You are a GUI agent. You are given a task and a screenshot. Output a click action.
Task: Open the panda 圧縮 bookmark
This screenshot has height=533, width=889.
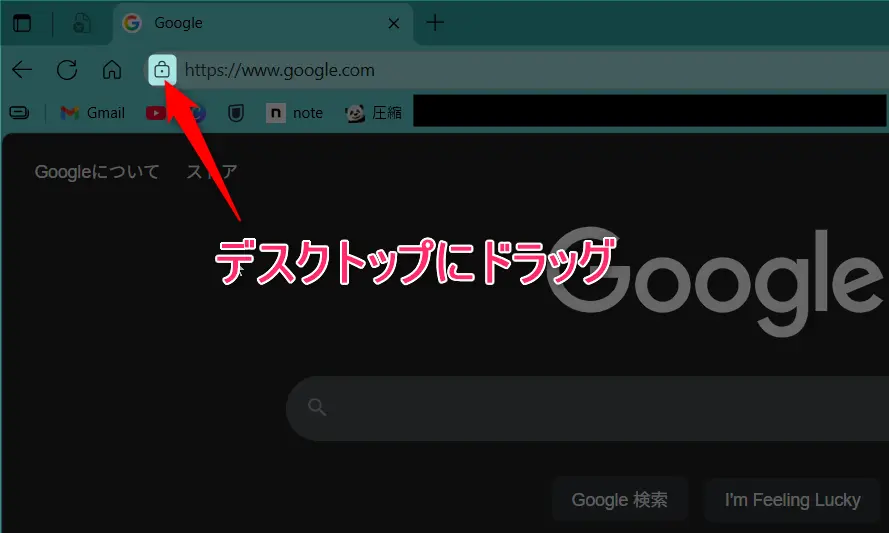click(373, 113)
